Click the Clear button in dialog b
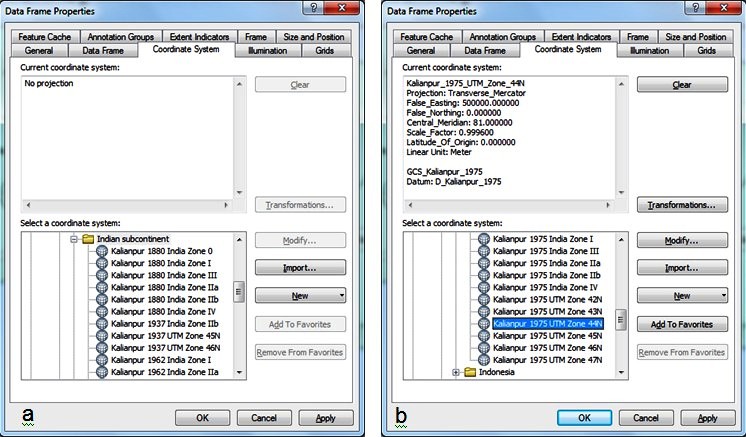Screen dimensions: 746x437 pyautogui.click(x=681, y=85)
